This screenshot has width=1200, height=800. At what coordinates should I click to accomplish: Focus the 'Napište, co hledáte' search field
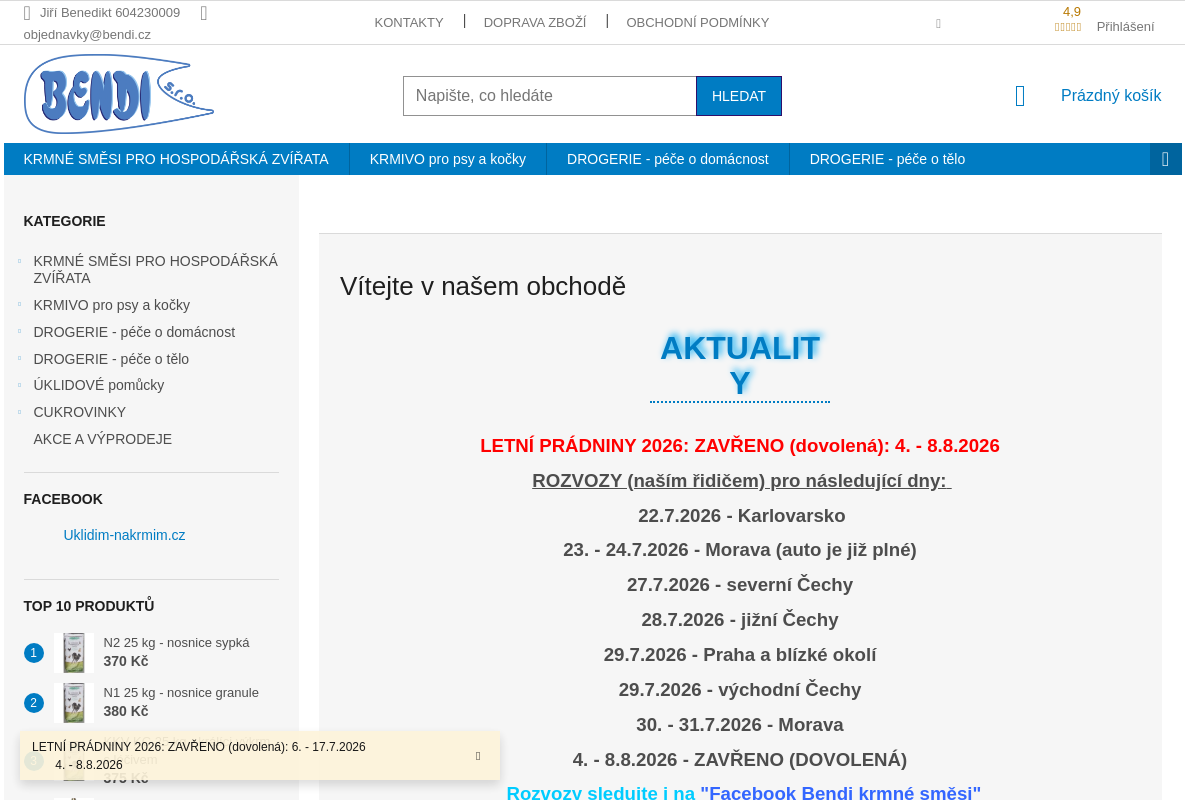pyautogui.click(x=549, y=96)
